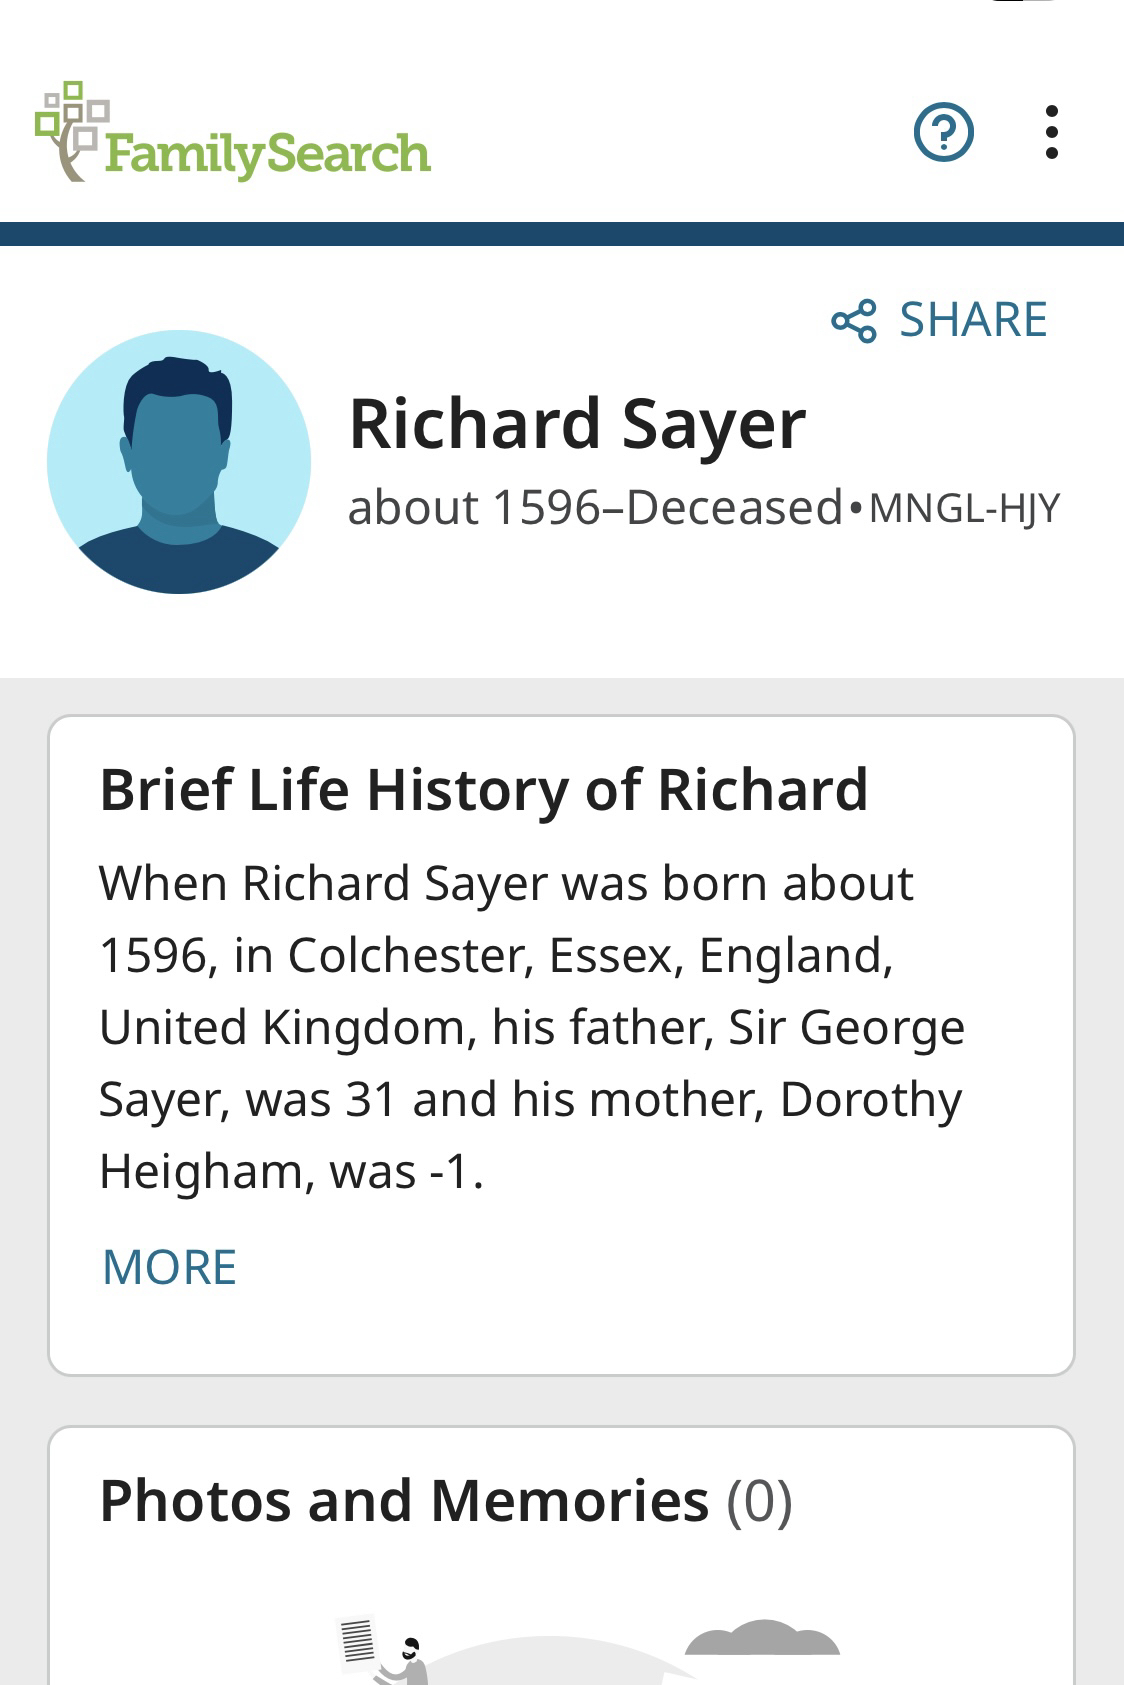Select the Richard Sayer name heading
Image resolution: width=1124 pixels, height=1685 pixels.
577,425
